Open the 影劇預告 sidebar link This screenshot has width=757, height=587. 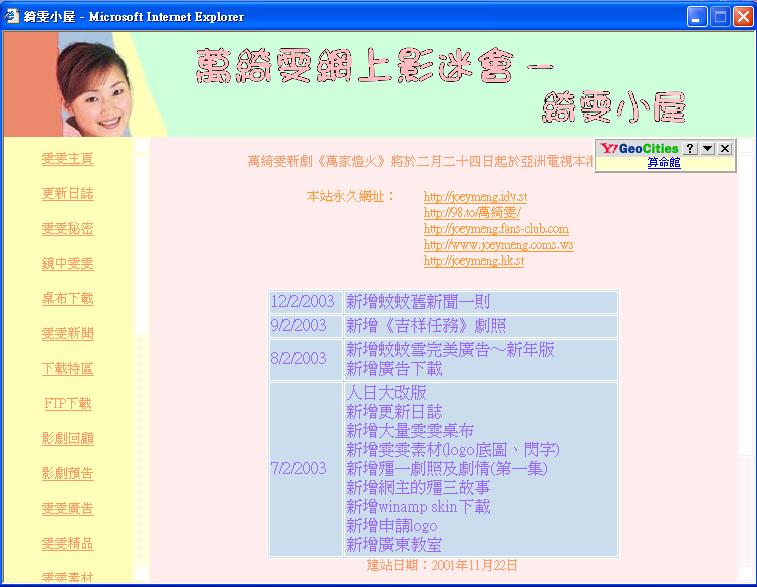(68, 474)
